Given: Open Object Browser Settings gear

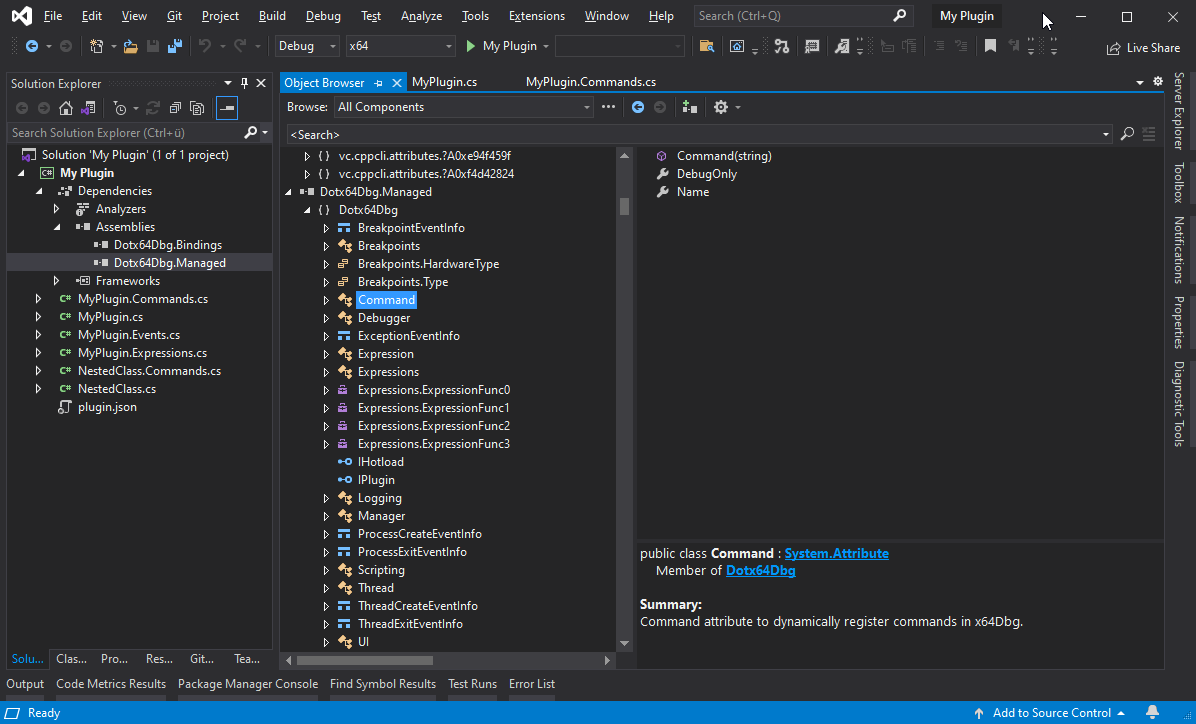Looking at the screenshot, I should (721, 108).
